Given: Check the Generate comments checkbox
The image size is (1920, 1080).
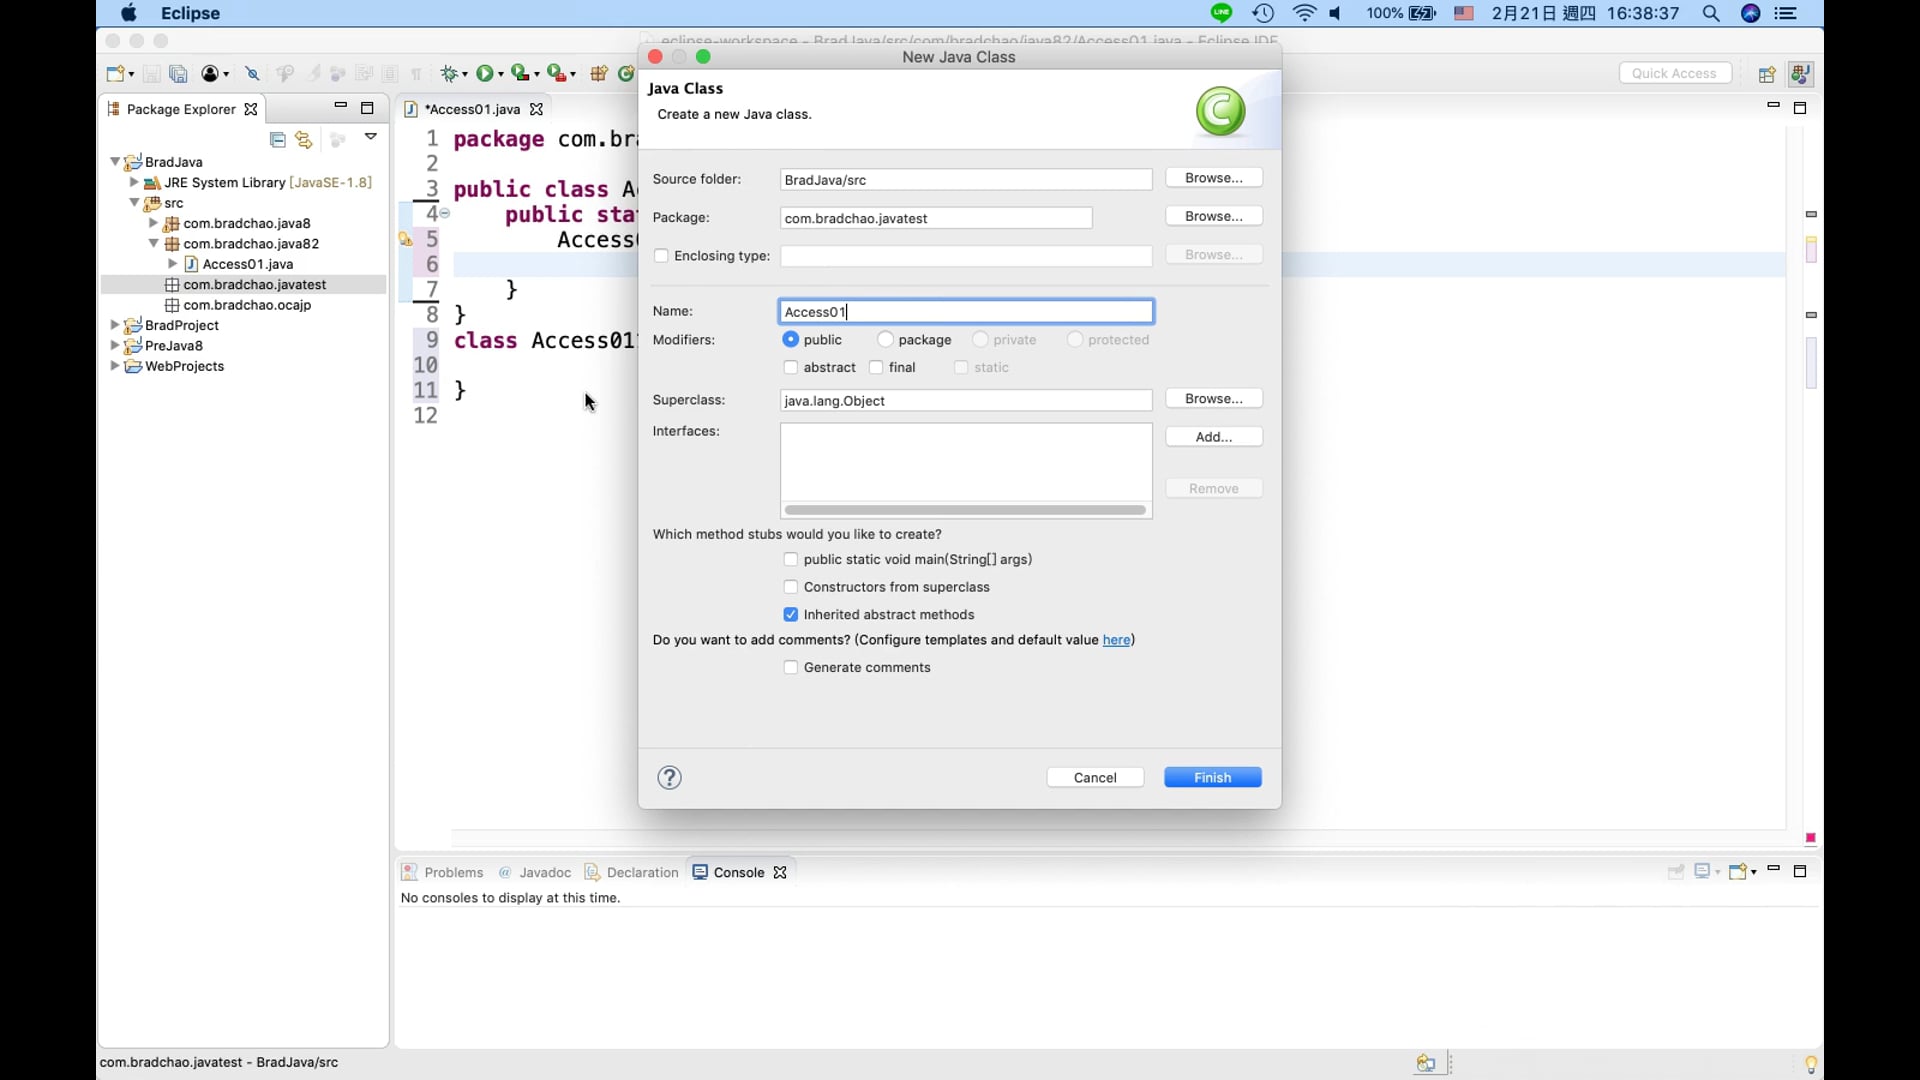Looking at the screenshot, I should [x=791, y=668].
